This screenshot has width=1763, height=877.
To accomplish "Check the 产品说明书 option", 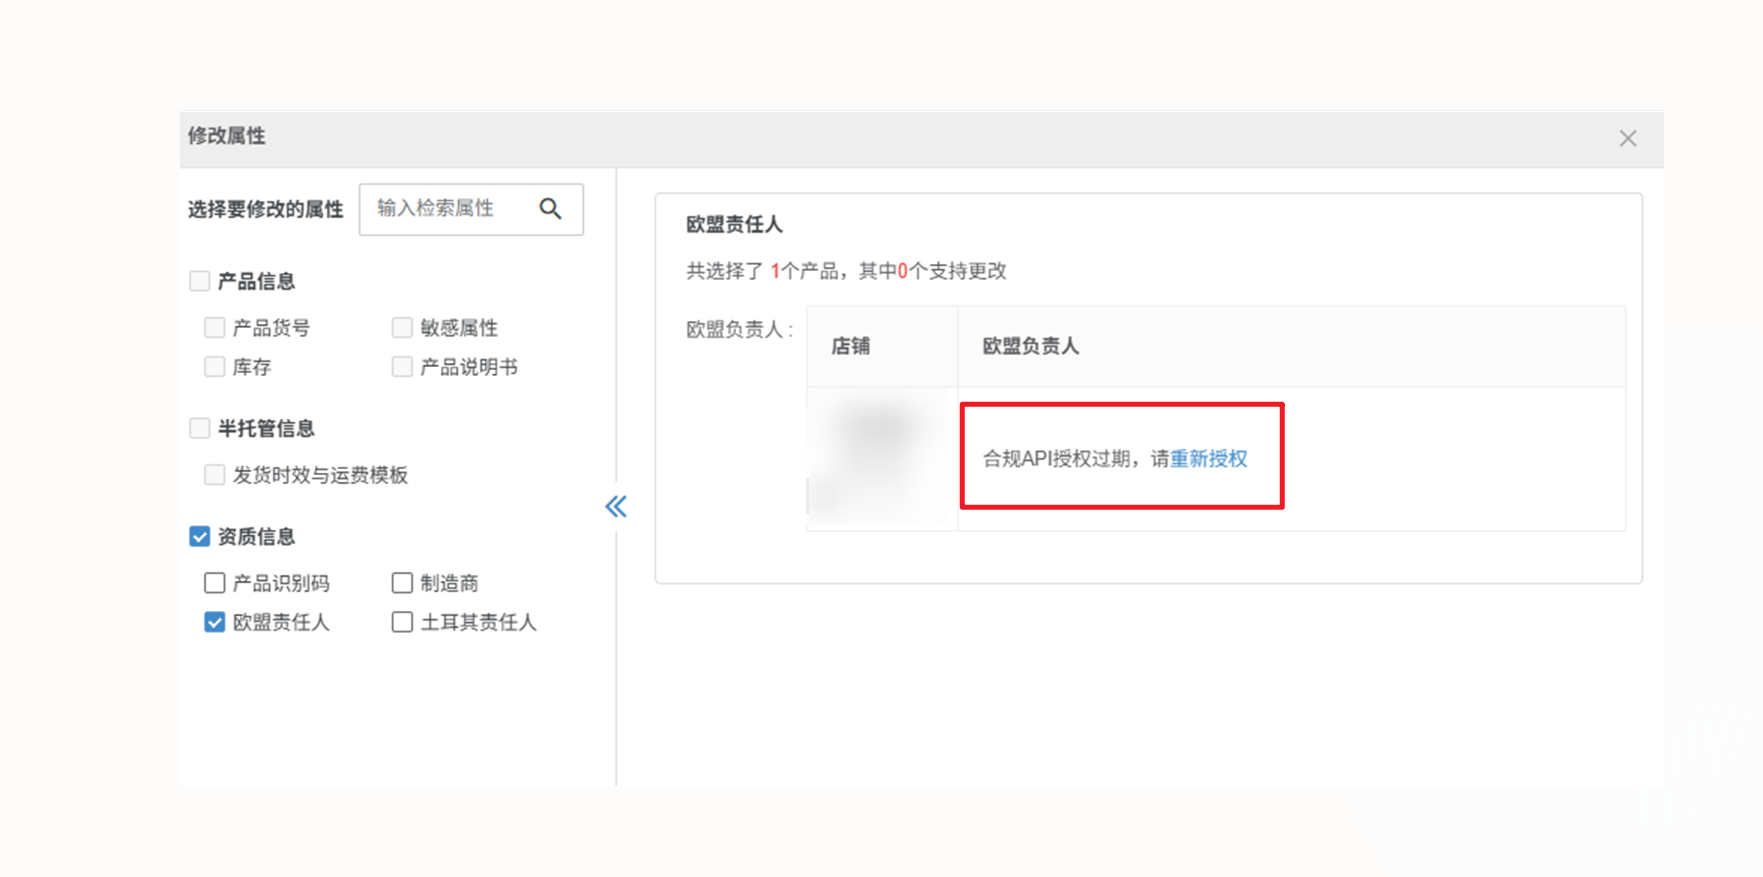I will tap(402, 367).
